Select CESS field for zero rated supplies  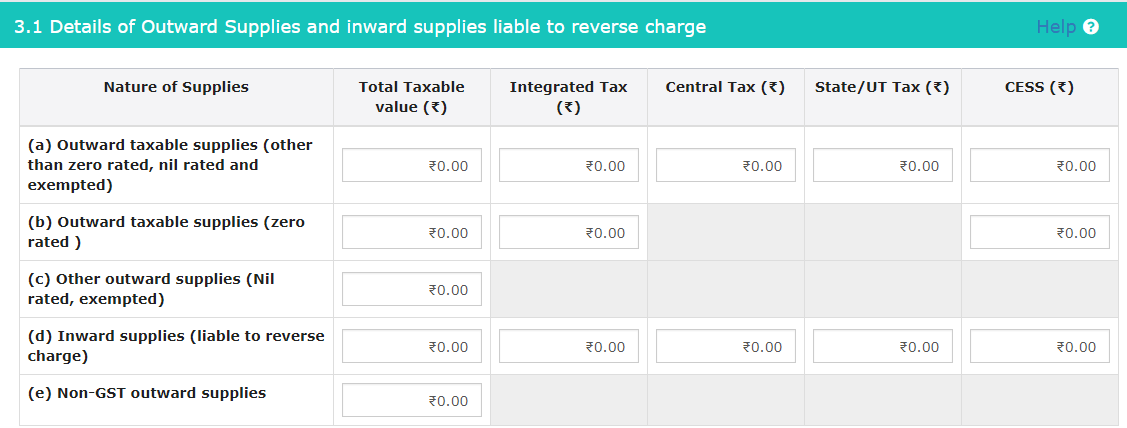pos(1039,232)
